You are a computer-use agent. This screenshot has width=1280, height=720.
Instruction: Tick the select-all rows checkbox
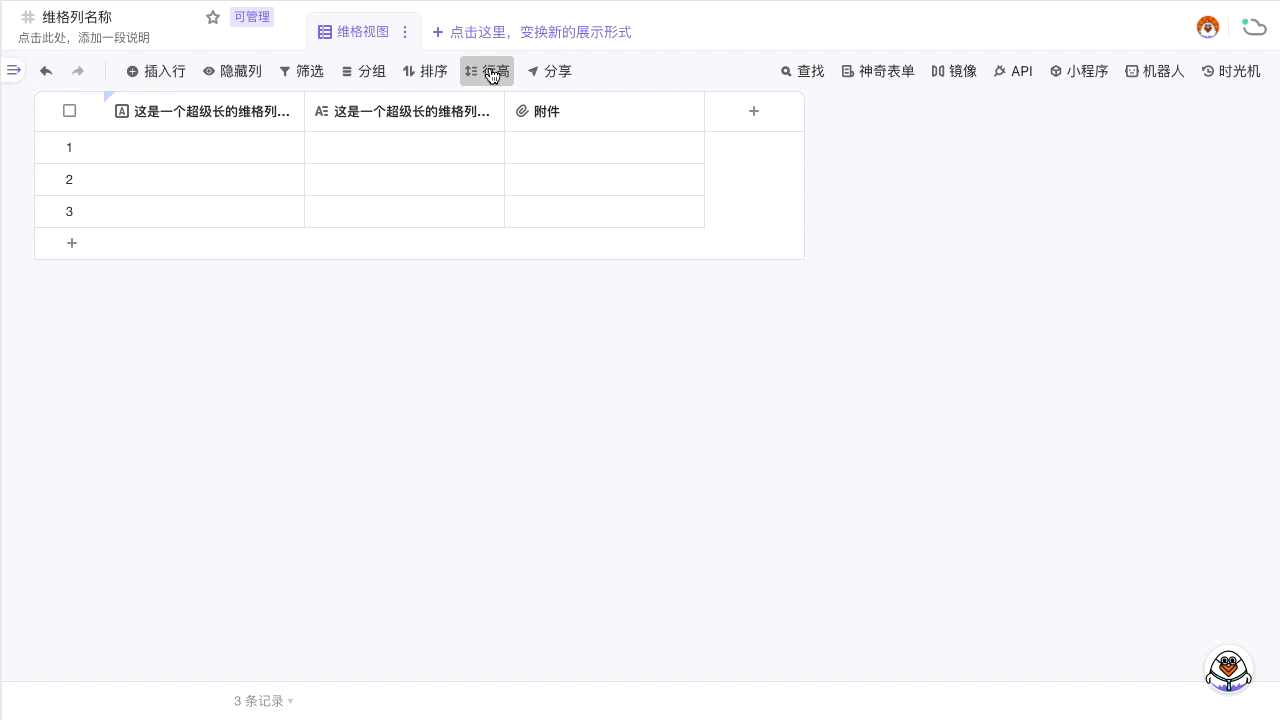[69, 111]
